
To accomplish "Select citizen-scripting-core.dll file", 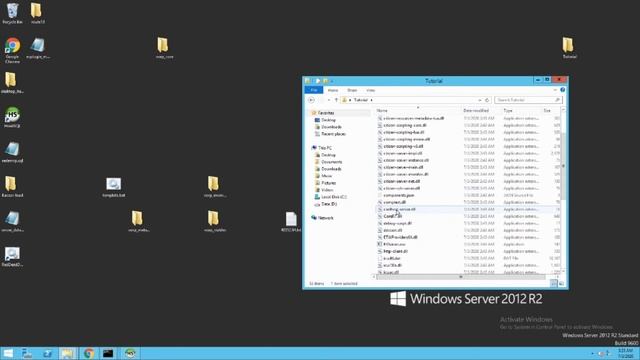I will [405, 125].
